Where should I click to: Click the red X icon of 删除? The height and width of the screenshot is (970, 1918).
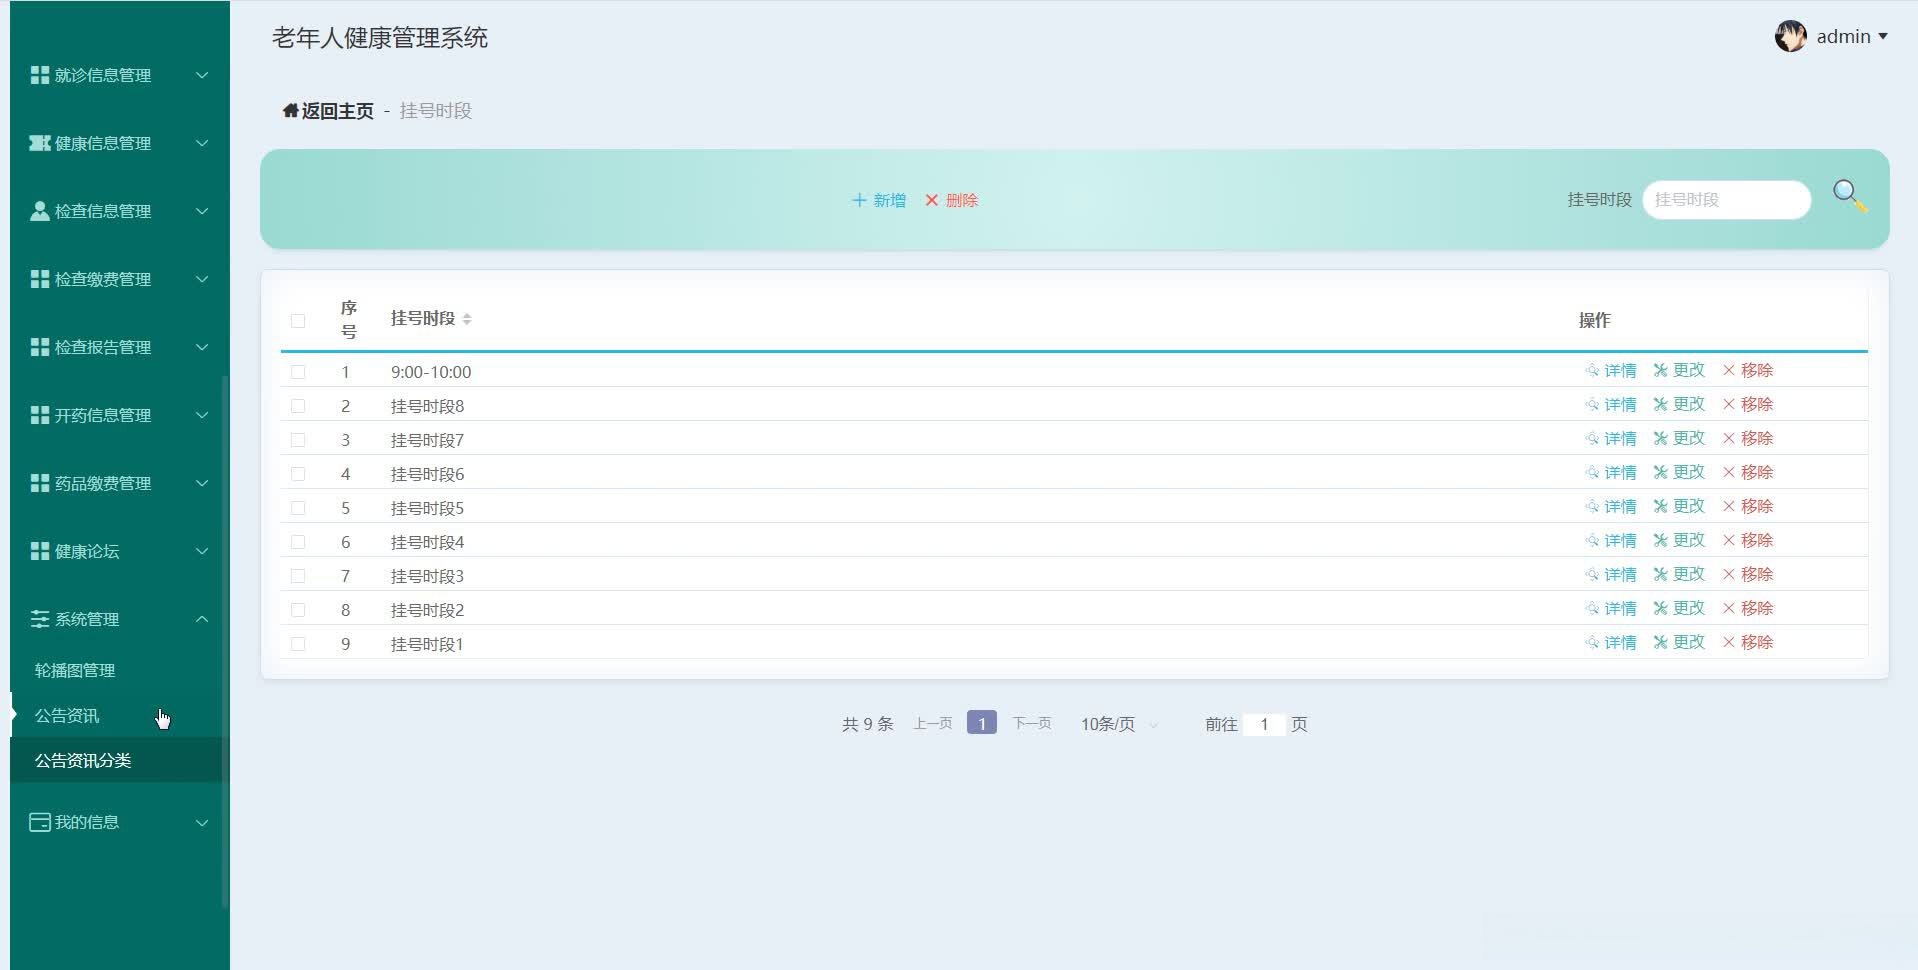pos(932,200)
